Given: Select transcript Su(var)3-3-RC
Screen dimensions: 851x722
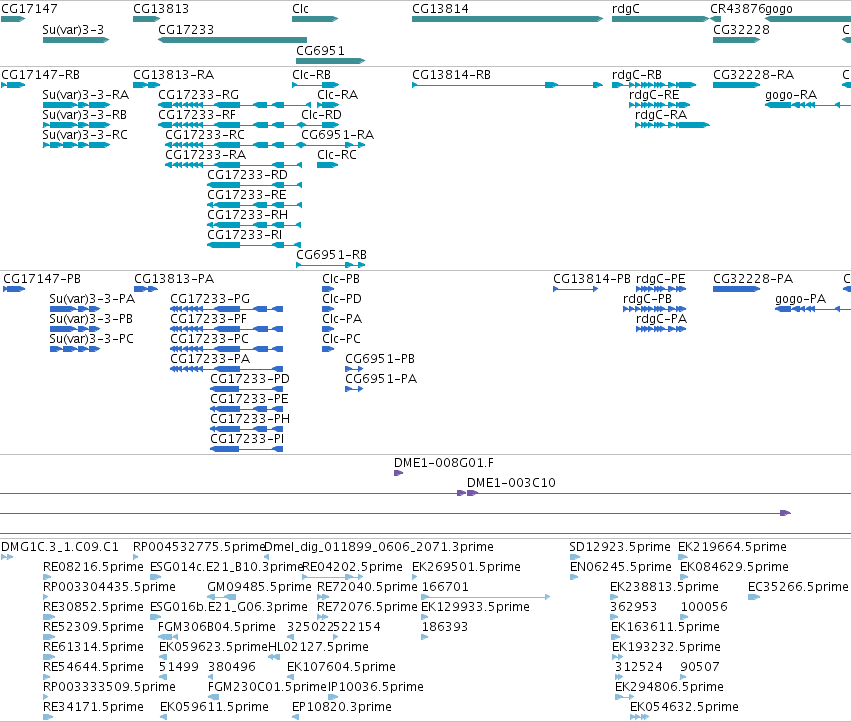Looking at the screenshot, I should [x=77, y=145].
